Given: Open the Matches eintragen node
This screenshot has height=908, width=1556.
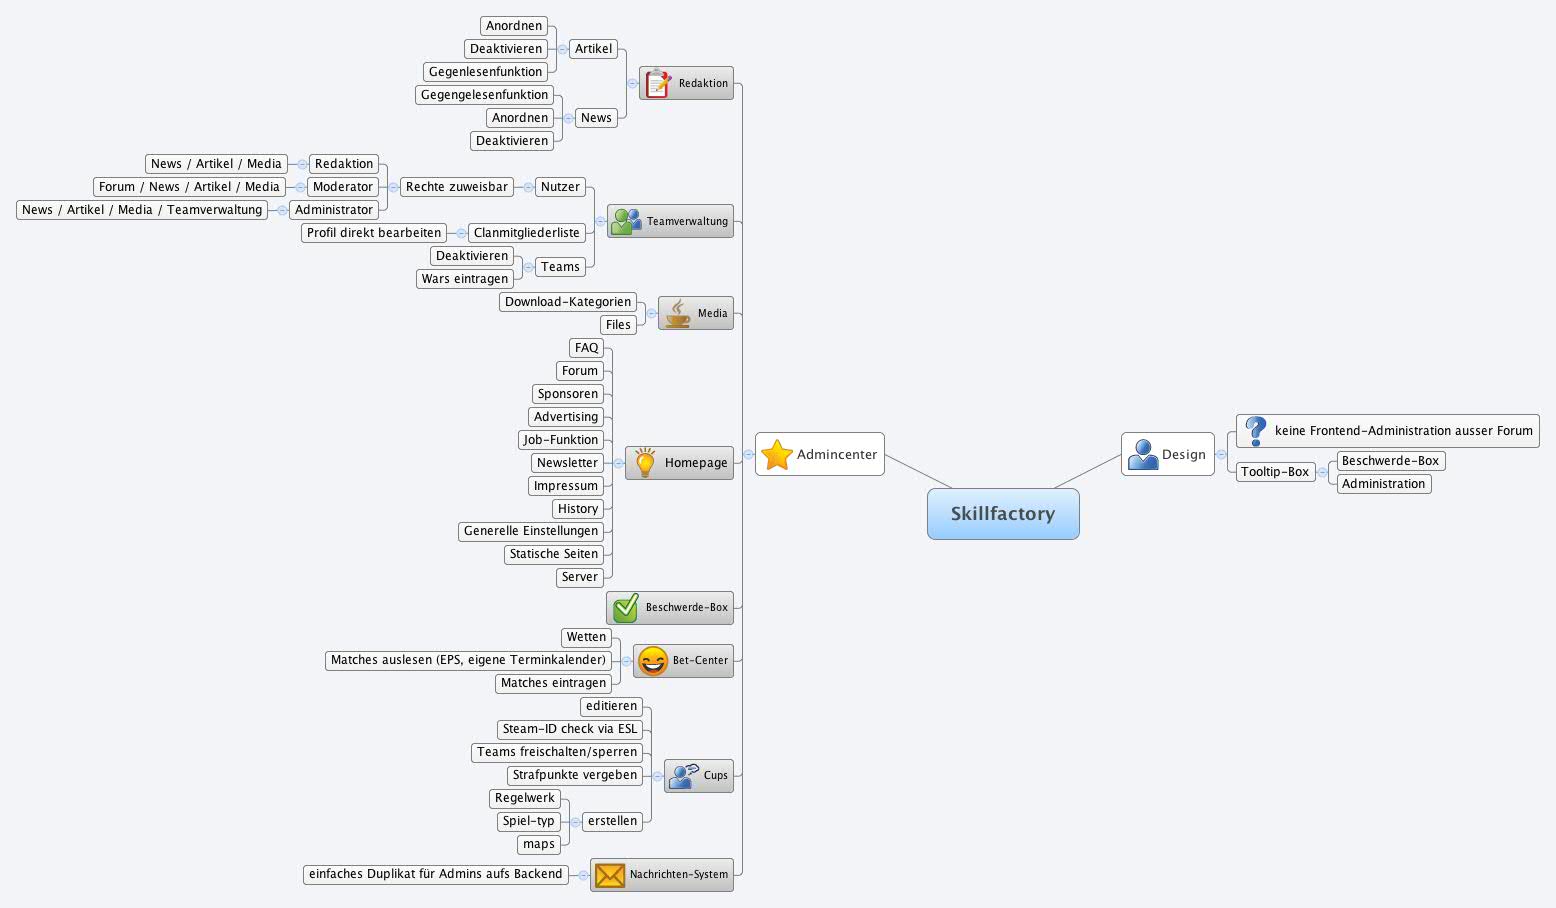Looking at the screenshot, I should tap(553, 683).
